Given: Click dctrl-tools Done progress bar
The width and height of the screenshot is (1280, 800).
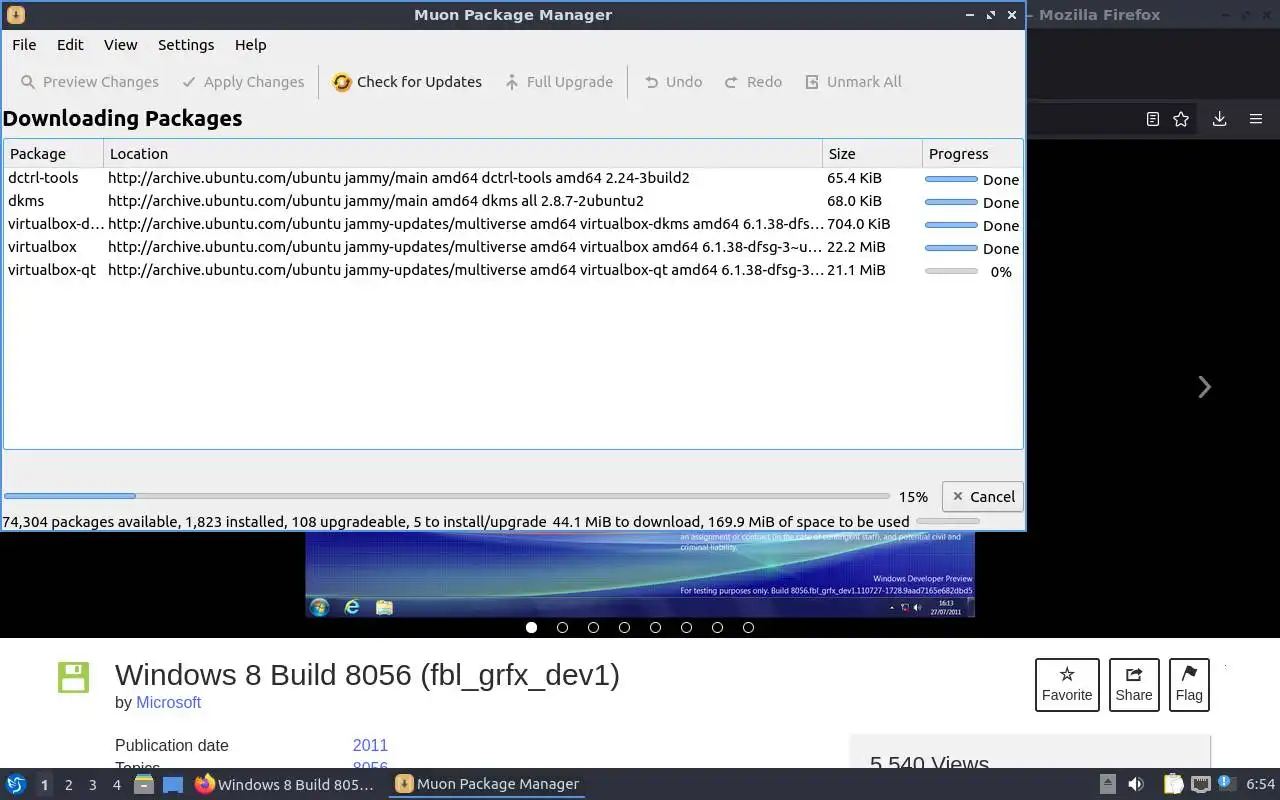Looking at the screenshot, I should point(951,179).
